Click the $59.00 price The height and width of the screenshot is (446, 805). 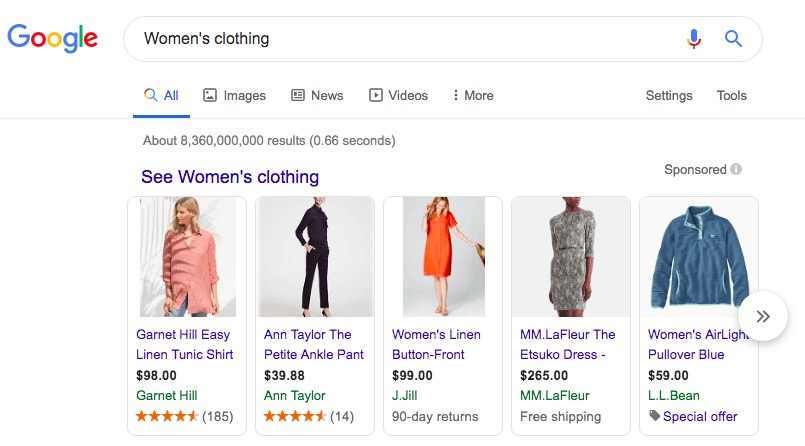[x=668, y=376]
